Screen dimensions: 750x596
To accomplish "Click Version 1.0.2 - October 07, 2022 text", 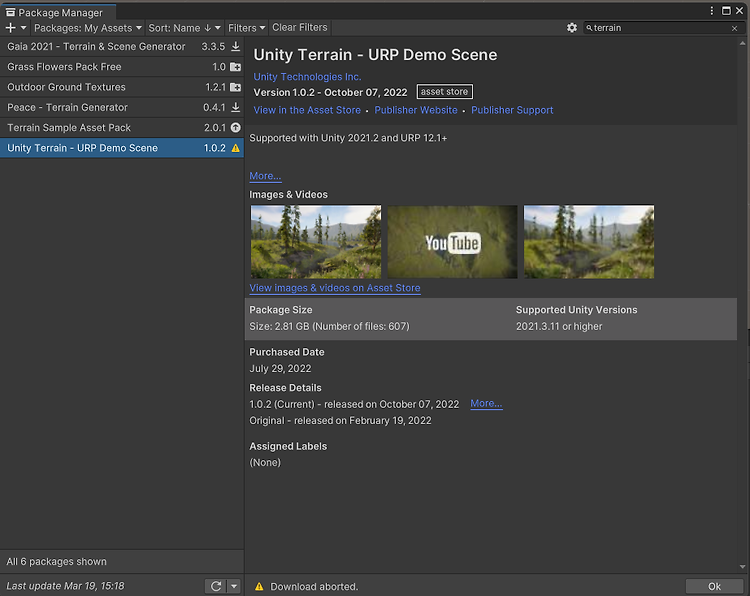I will [330, 92].
